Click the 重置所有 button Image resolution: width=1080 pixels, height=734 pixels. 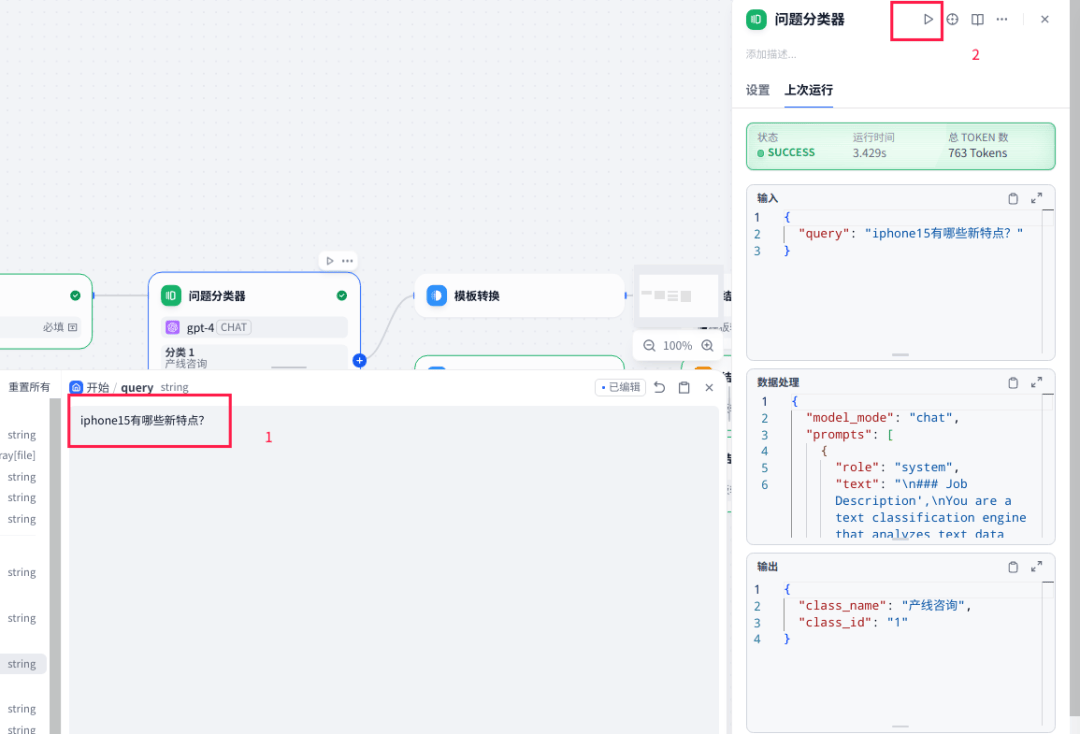[29, 387]
